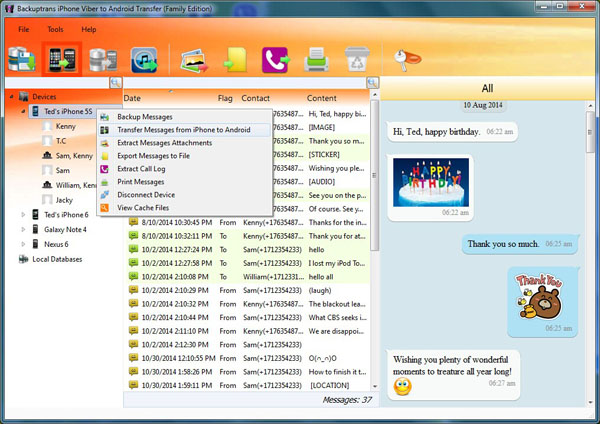
Task: Select the Nexus 6 device
Action: pyautogui.click(x=56, y=244)
